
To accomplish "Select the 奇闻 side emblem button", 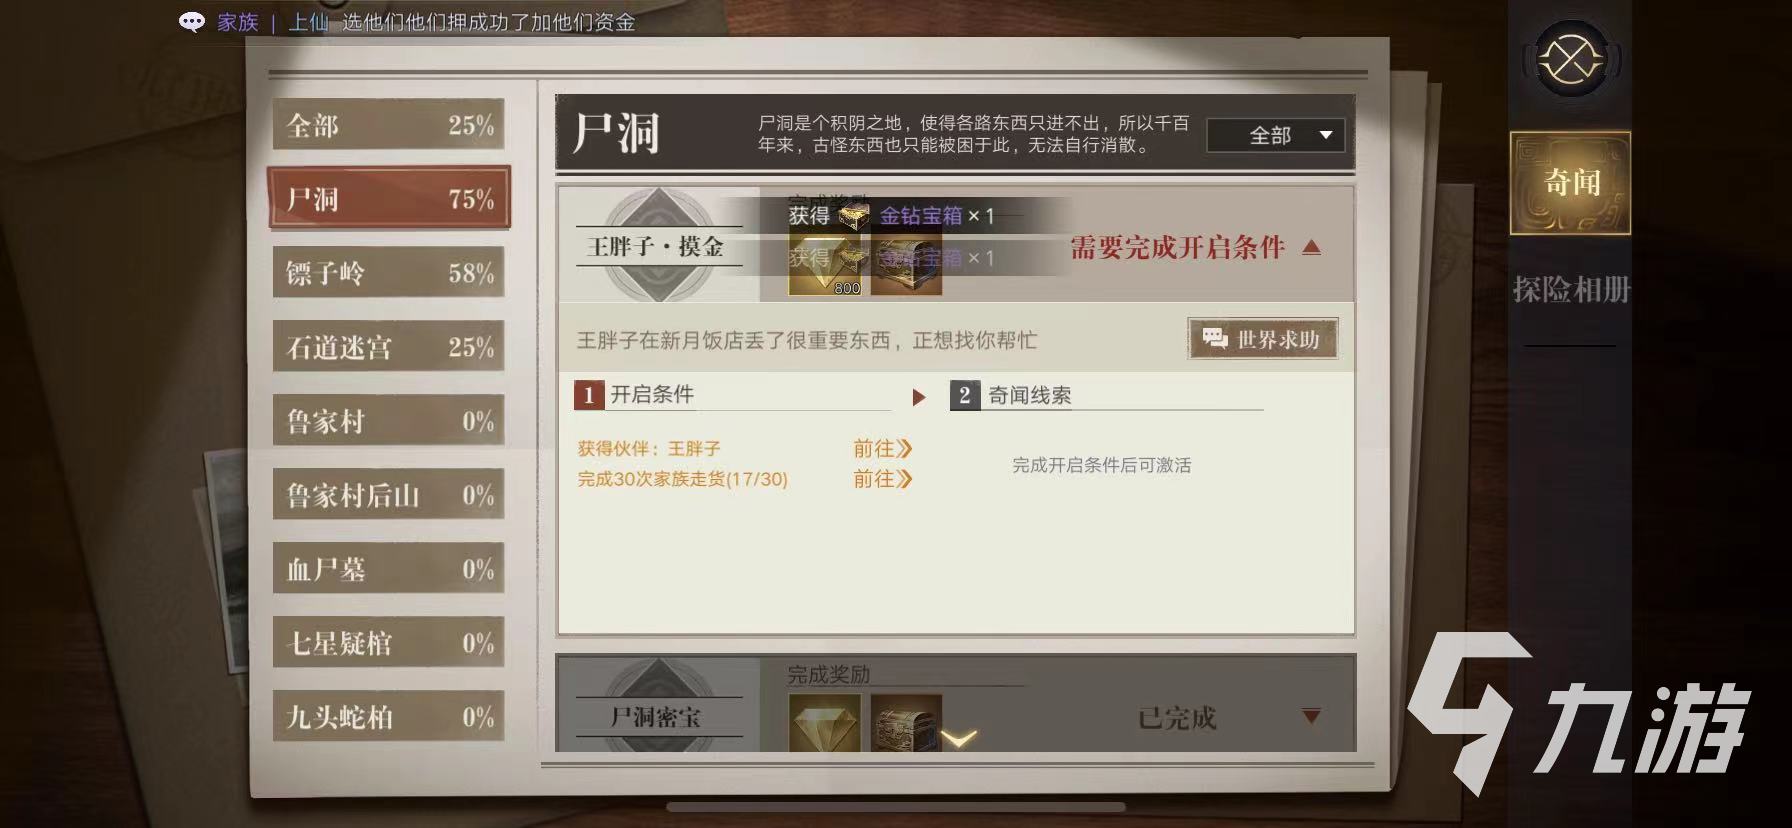I will point(1570,183).
